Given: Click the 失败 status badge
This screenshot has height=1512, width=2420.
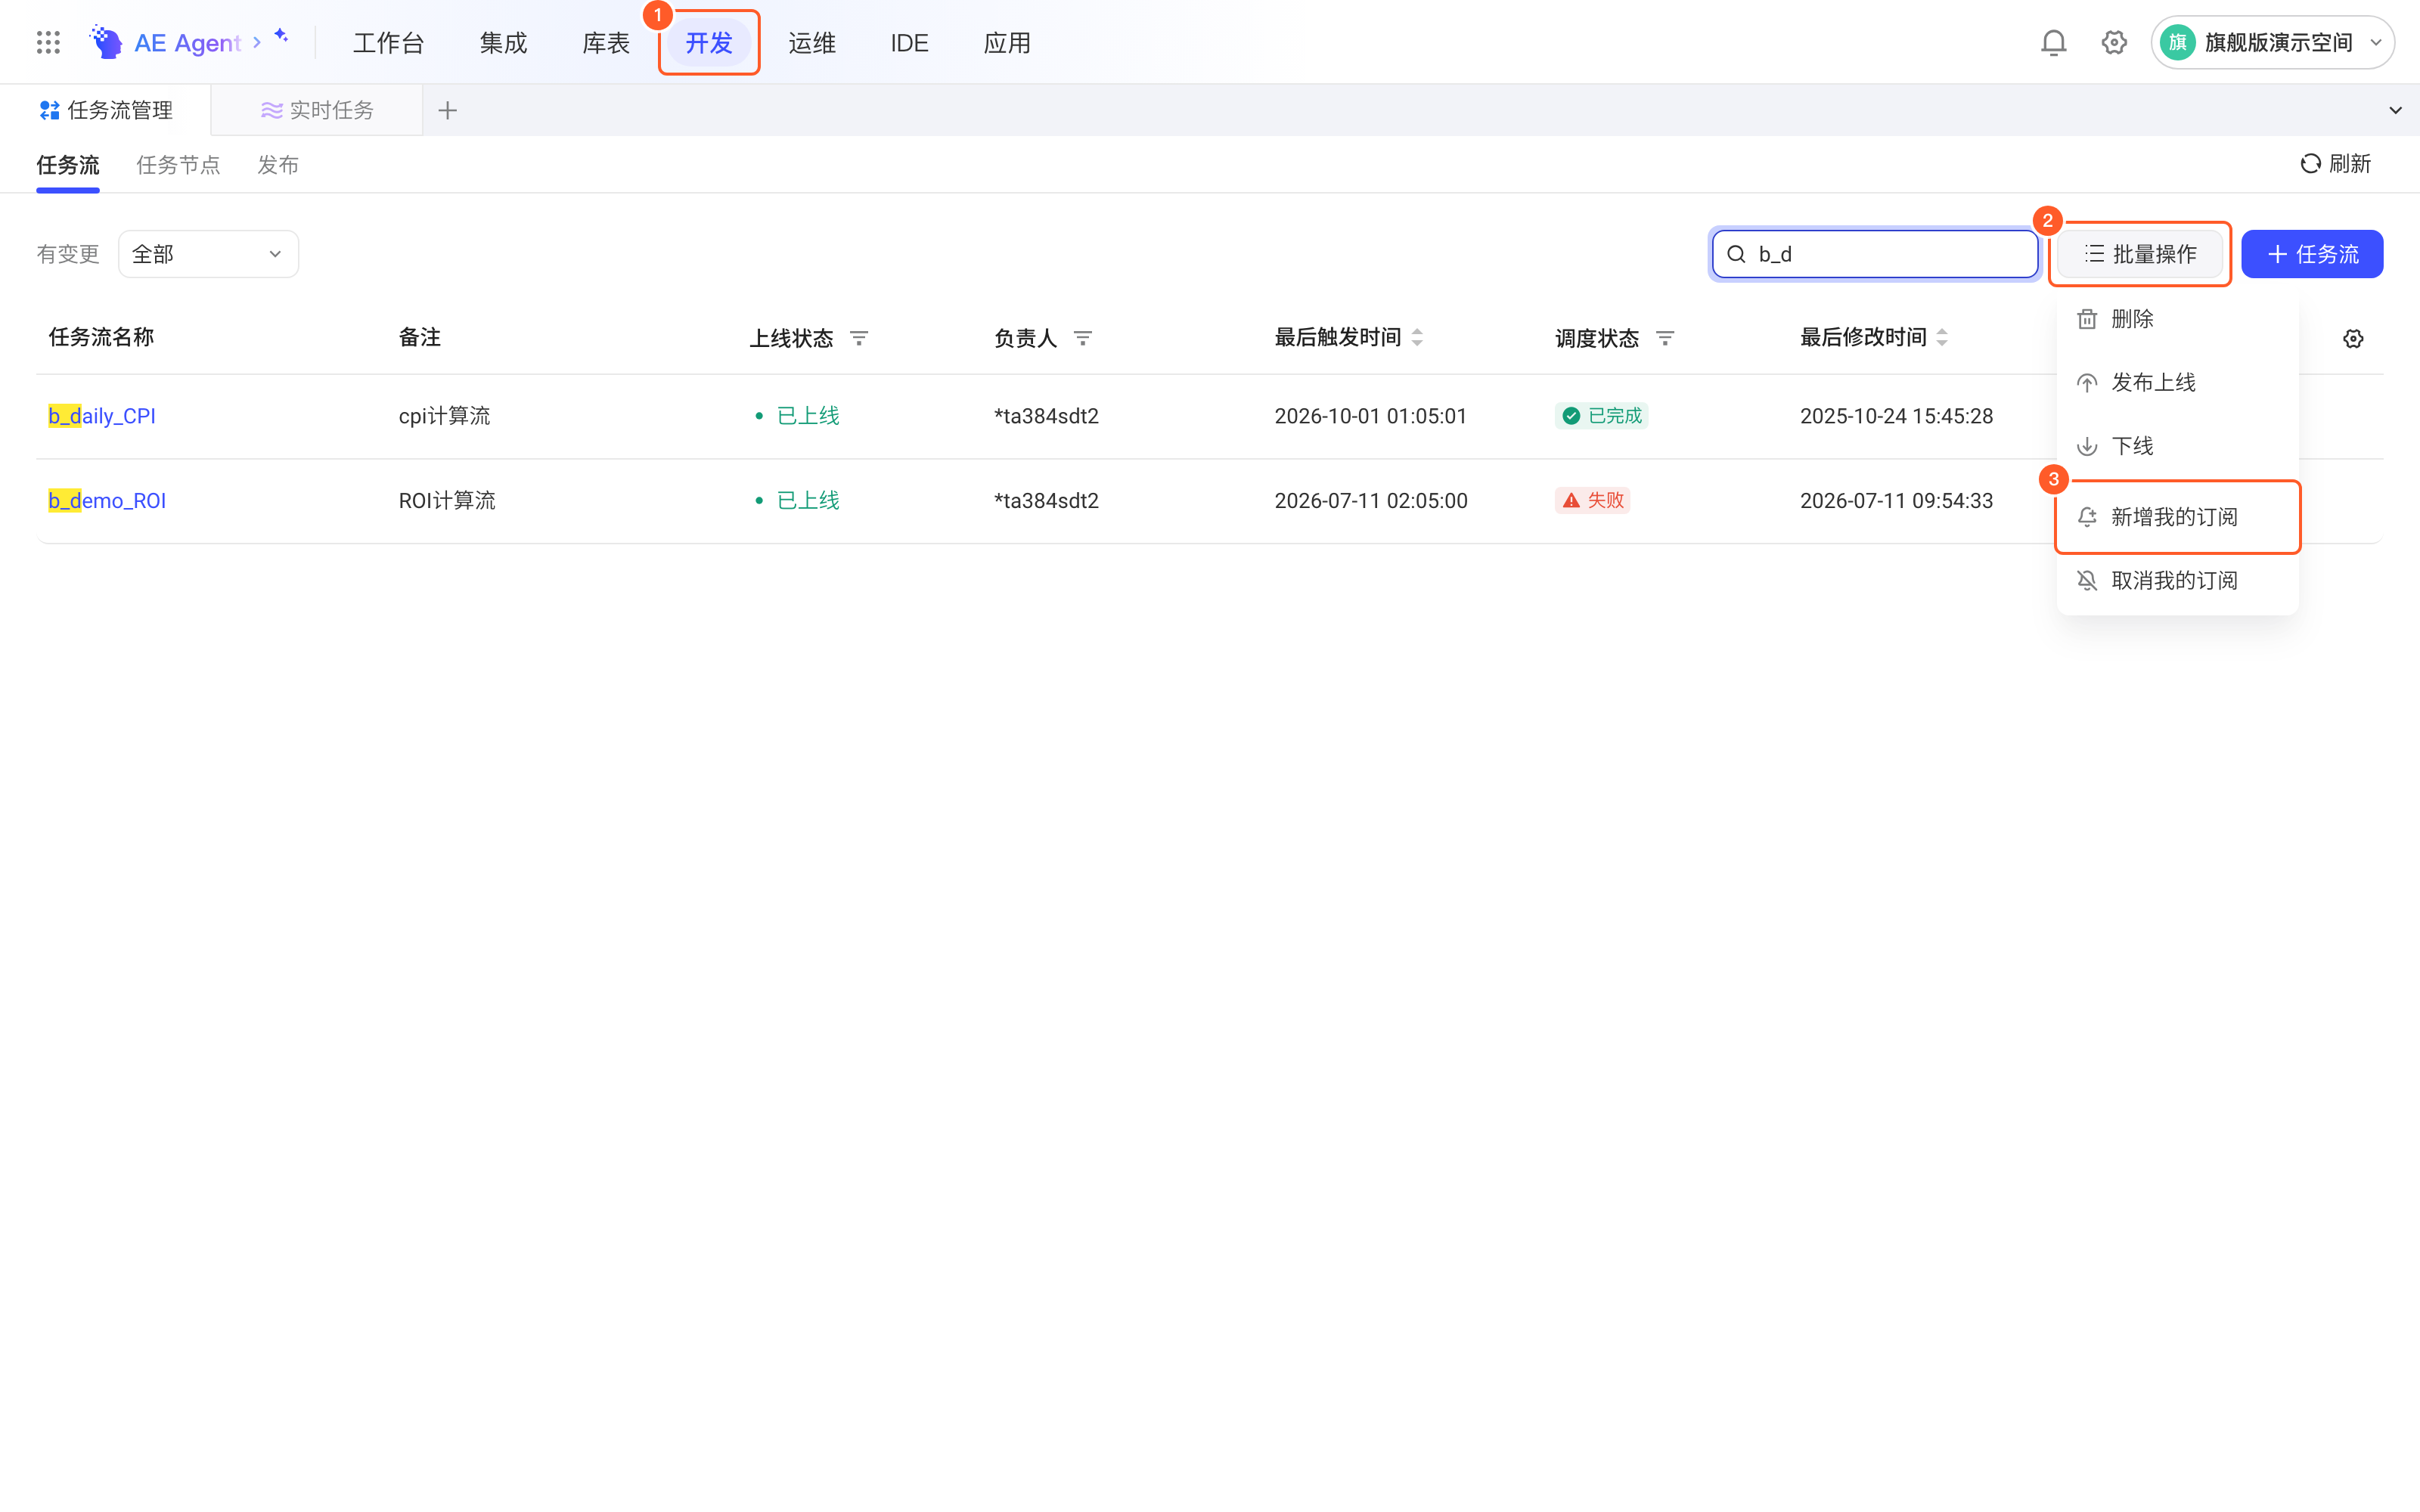Looking at the screenshot, I should click(1592, 500).
